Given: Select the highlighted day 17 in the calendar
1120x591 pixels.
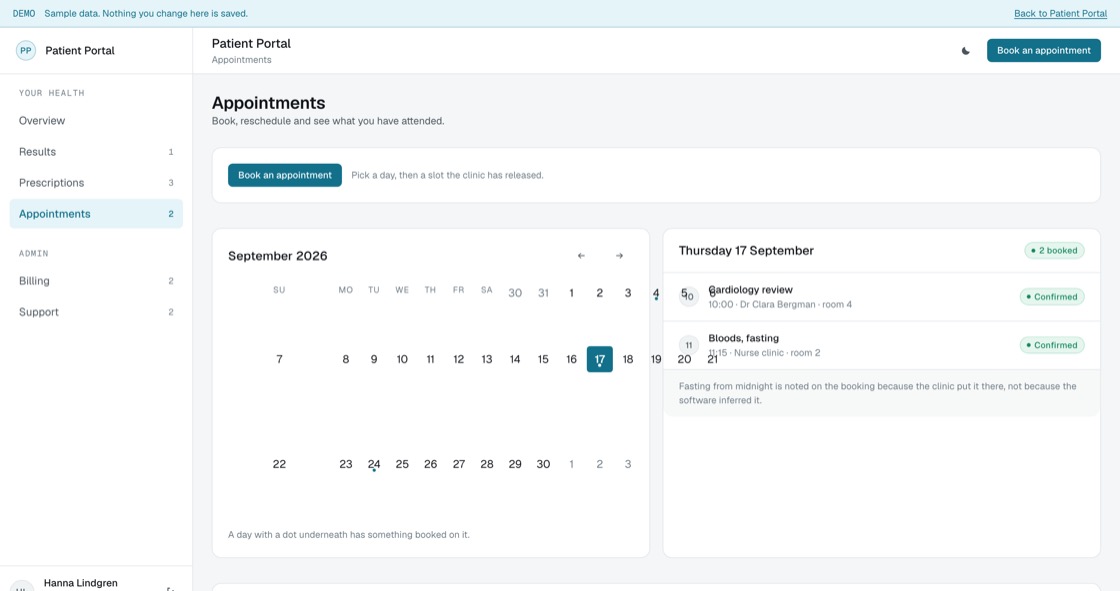Looking at the screenshot, I should click(x=599, y=359).
